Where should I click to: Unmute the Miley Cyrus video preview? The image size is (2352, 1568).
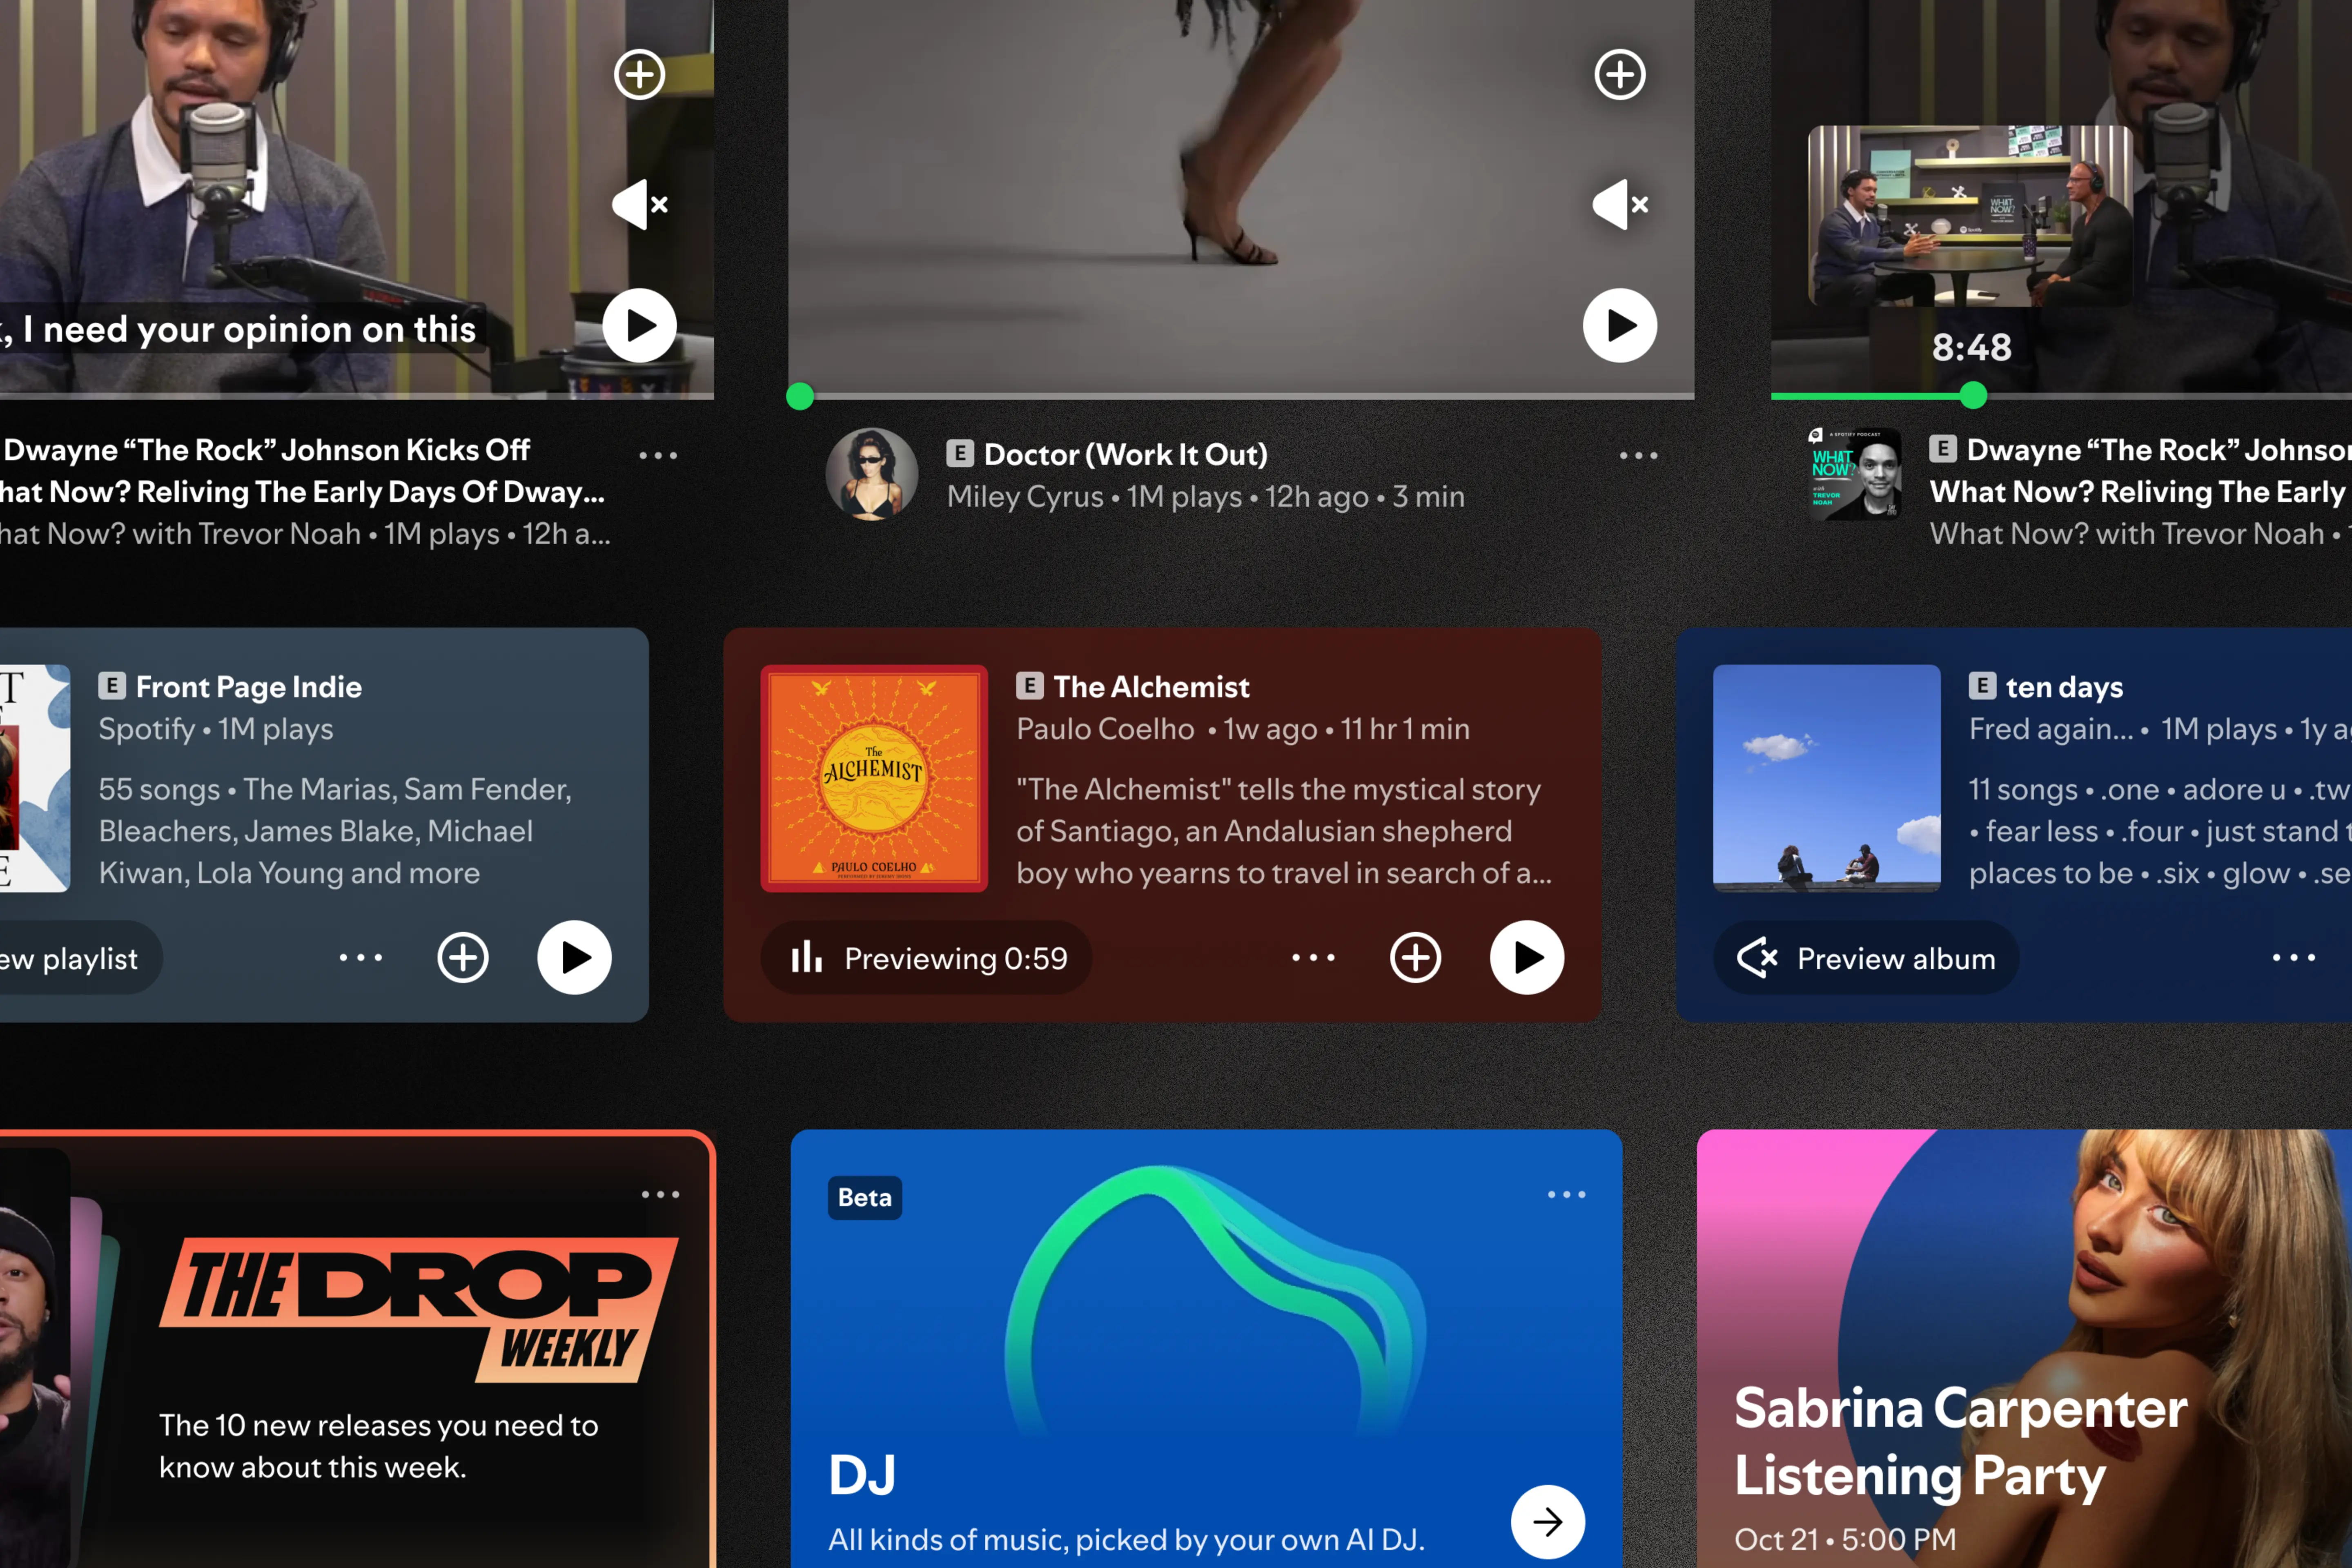[1619, 205]
